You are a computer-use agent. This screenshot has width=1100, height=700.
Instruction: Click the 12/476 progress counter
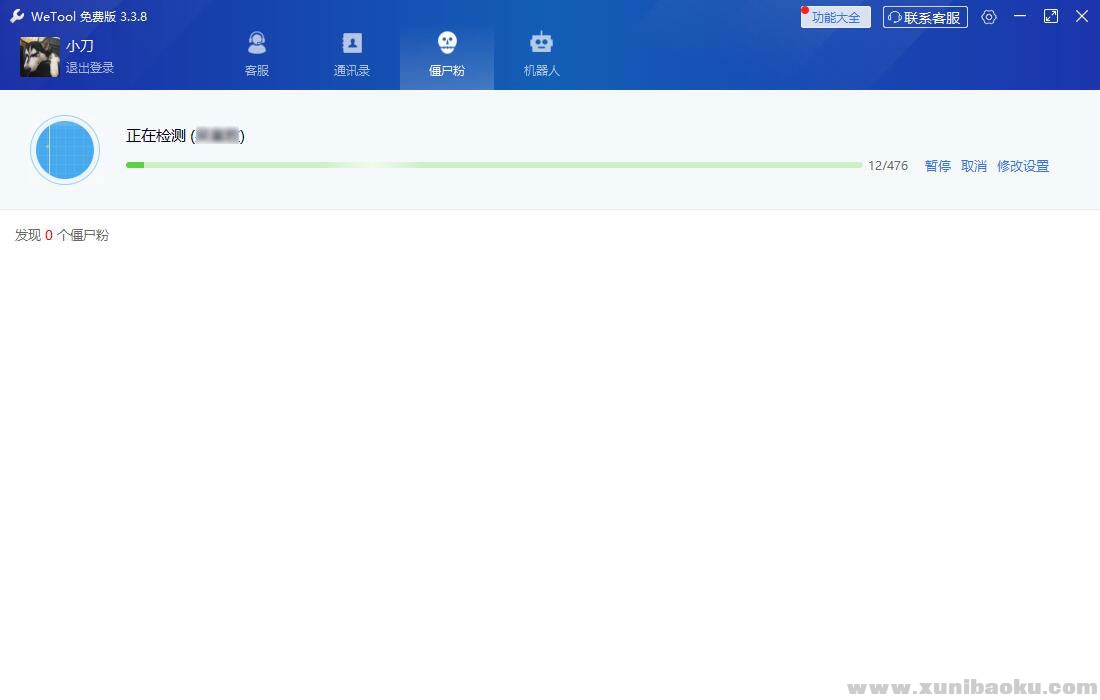(x=888, y=166)
